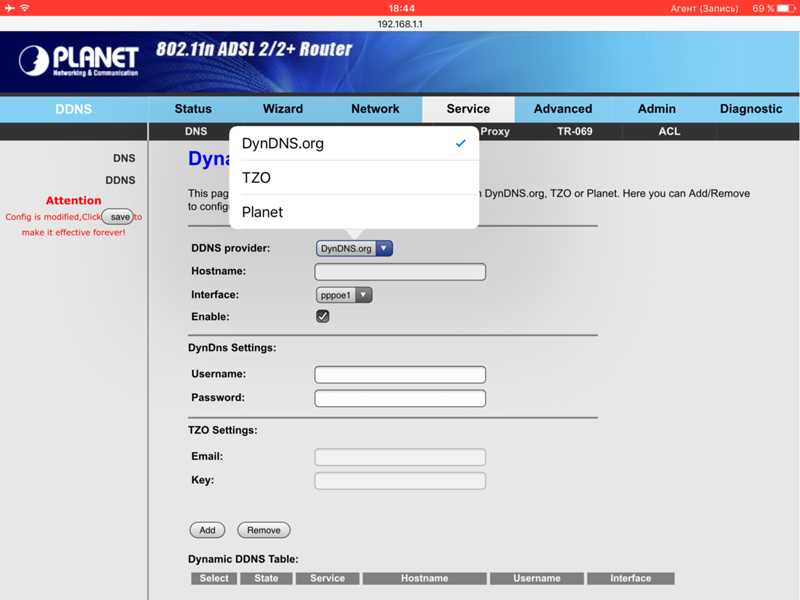800x600 pixels.
Task: Click the Planet logo in the header
Action: point(78,61)
